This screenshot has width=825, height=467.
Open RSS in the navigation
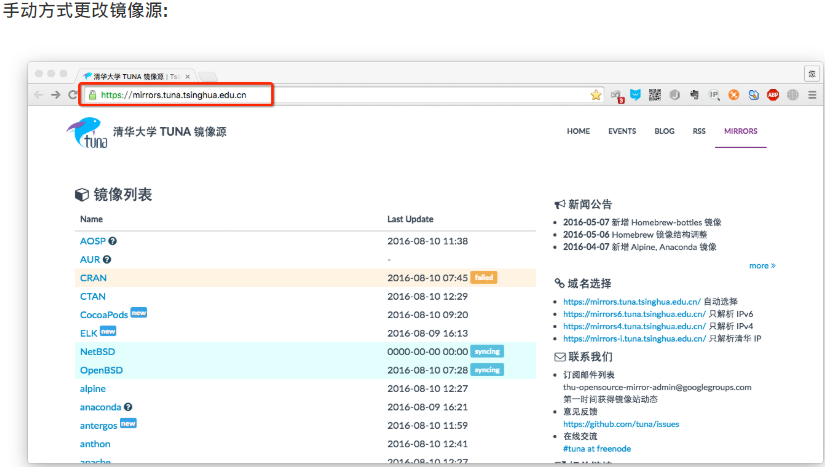point(699,131)
